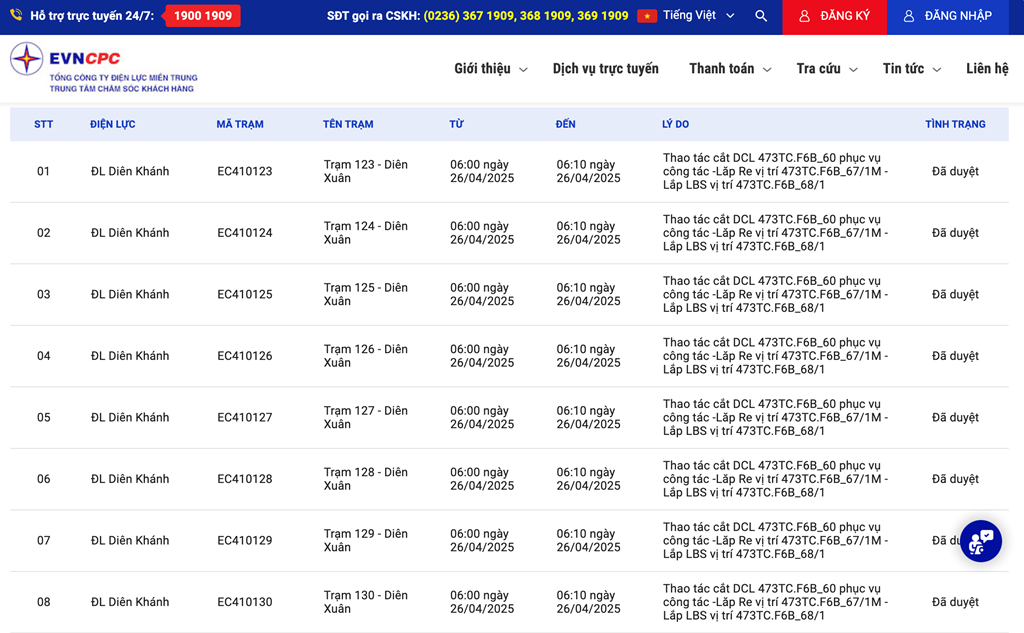Click row number 04
This screenshot has width=1024, height=633.
click(x=43, y=356)
